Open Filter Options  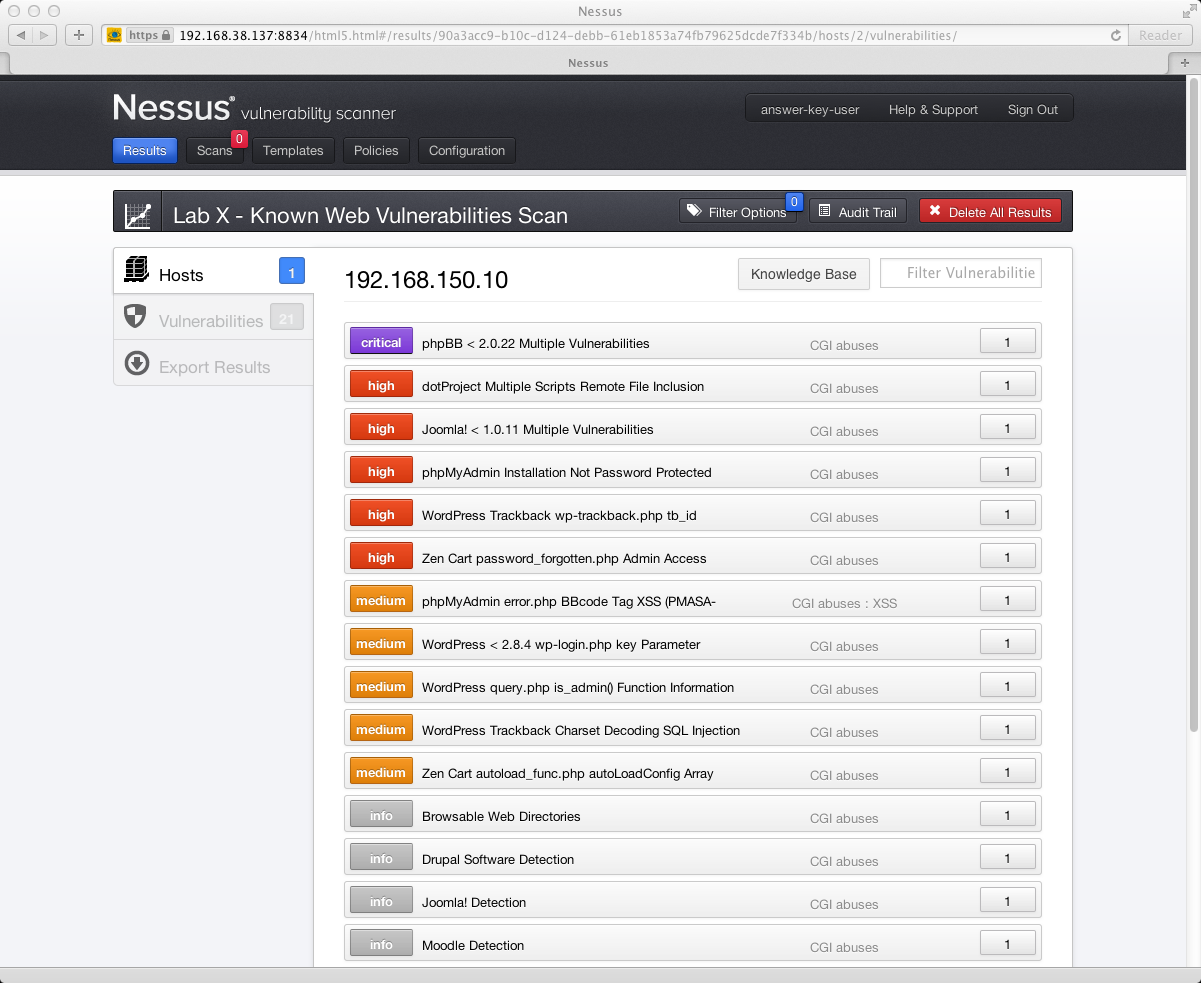(x=738, y=211)
